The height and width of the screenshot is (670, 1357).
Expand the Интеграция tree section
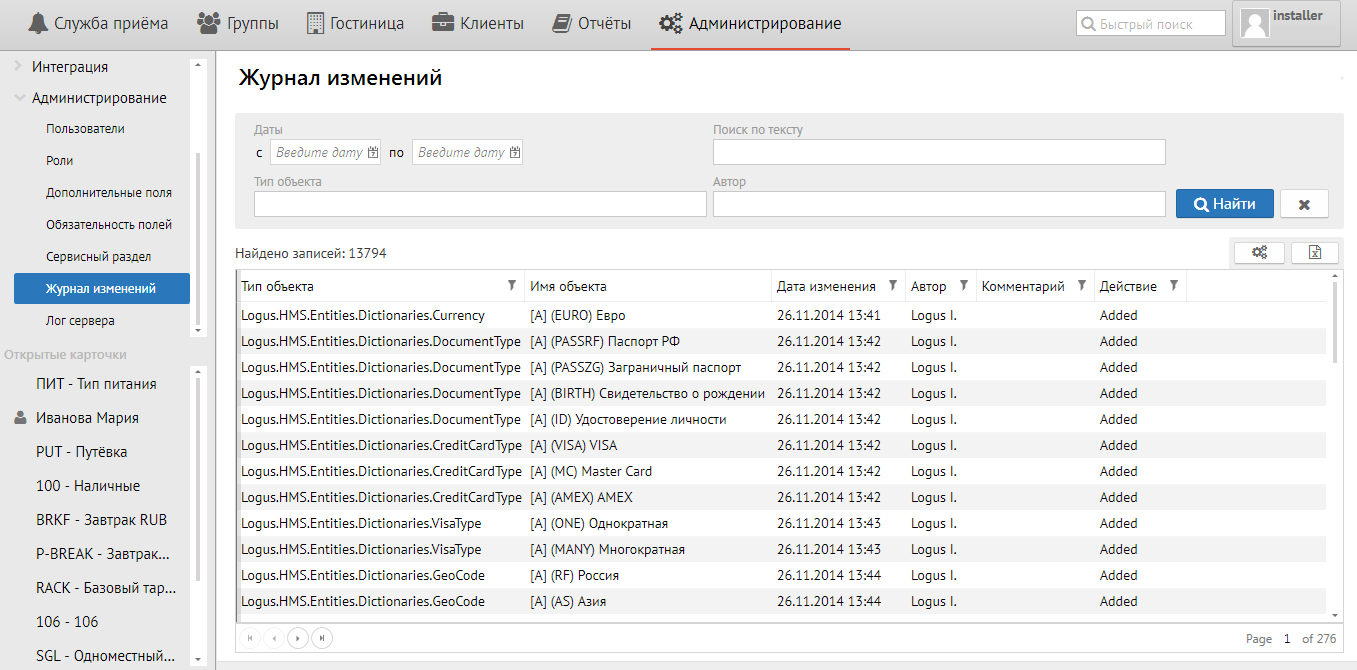point(18,67)
